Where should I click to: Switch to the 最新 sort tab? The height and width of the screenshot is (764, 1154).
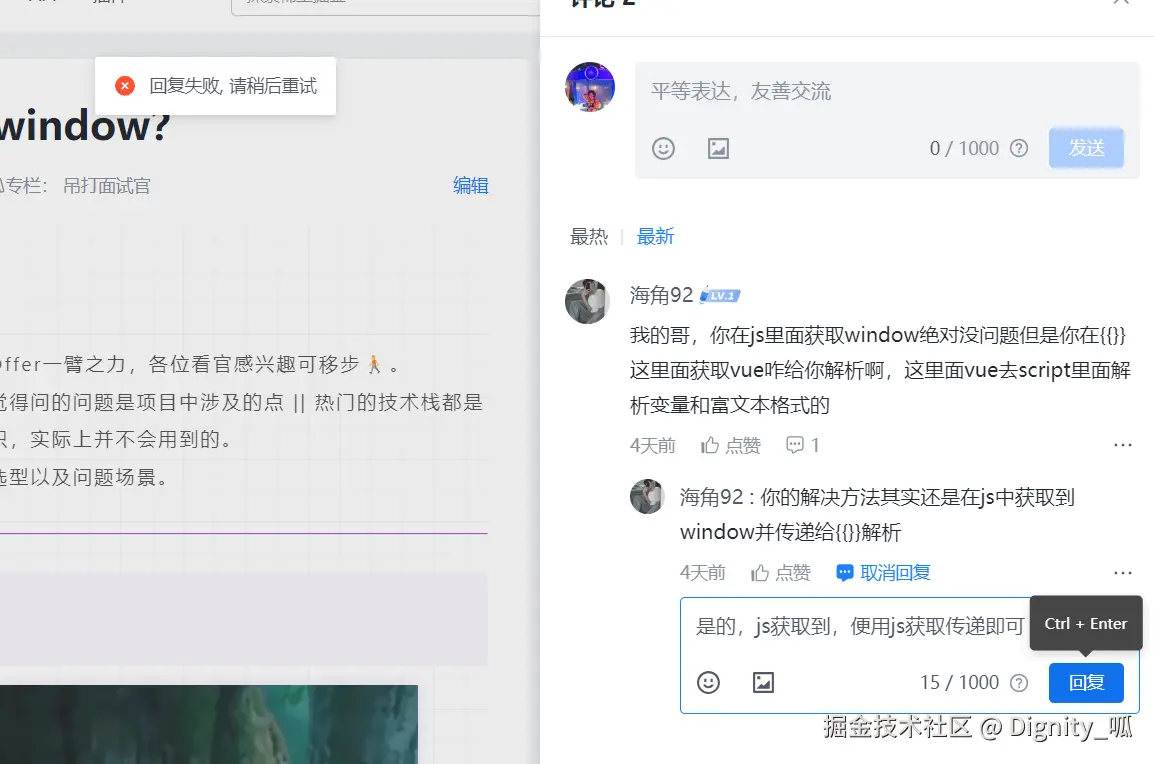coord(655,236)
